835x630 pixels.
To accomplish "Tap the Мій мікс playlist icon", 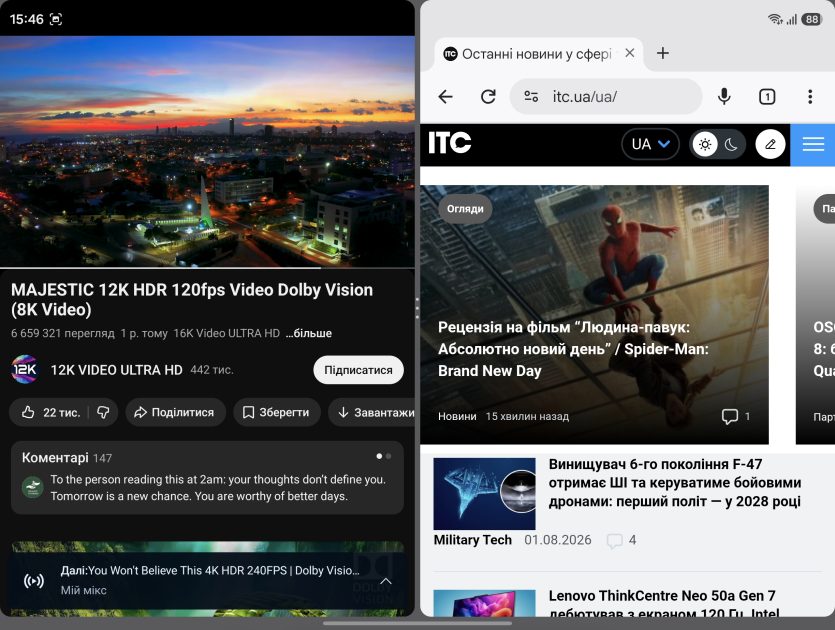I will coord(34,580).
